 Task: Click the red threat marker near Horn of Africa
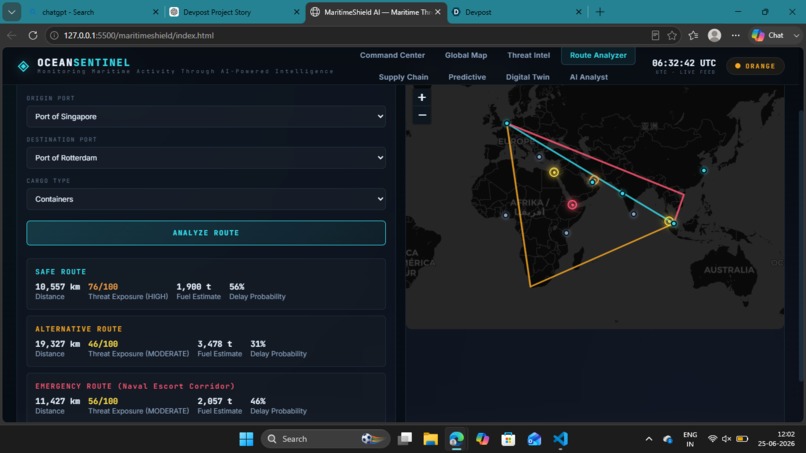pos(572,205)
